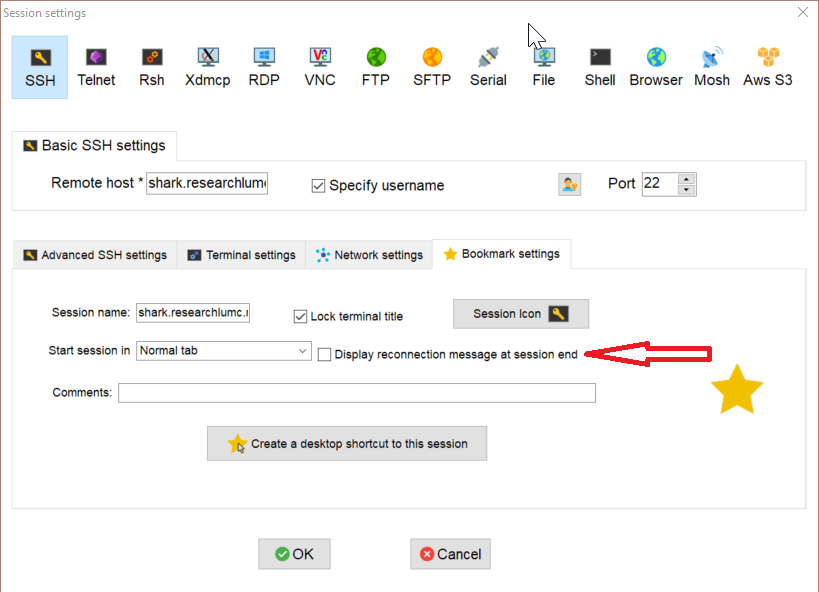Select the Mosh session icon

[x=712, y=67]
